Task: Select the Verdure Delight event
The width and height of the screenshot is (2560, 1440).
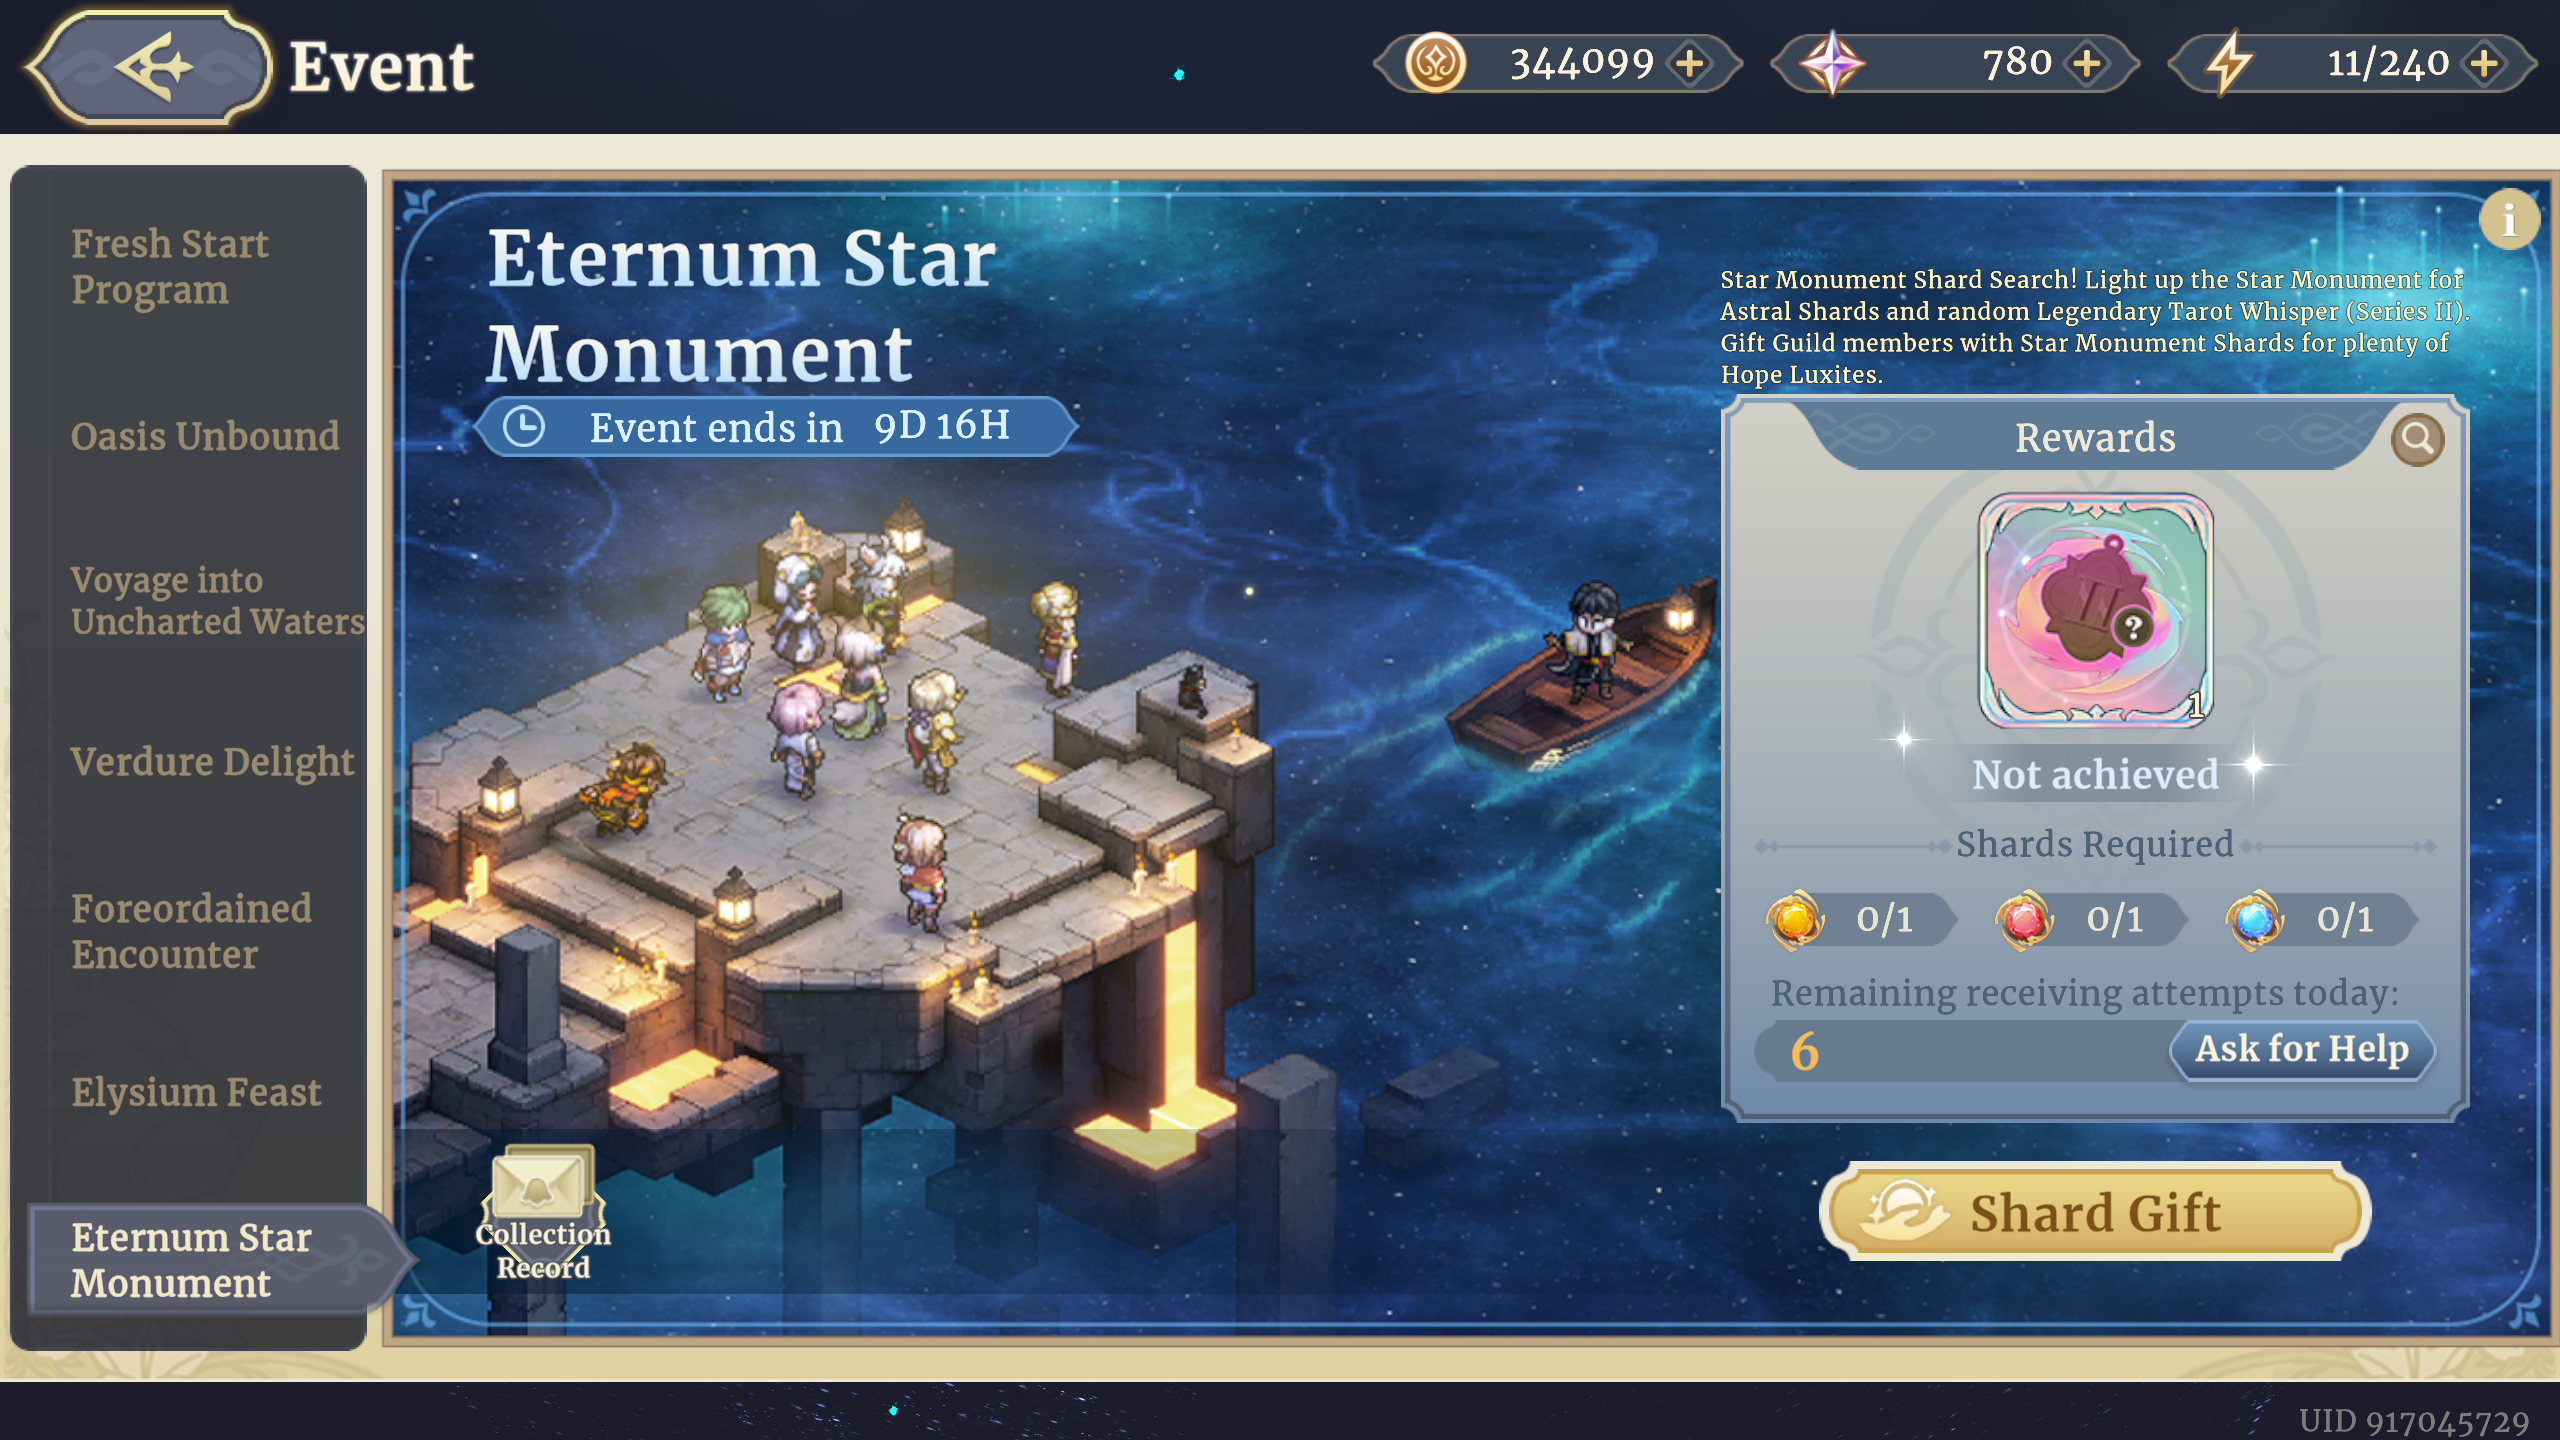Action: click(x=212, y=762)
